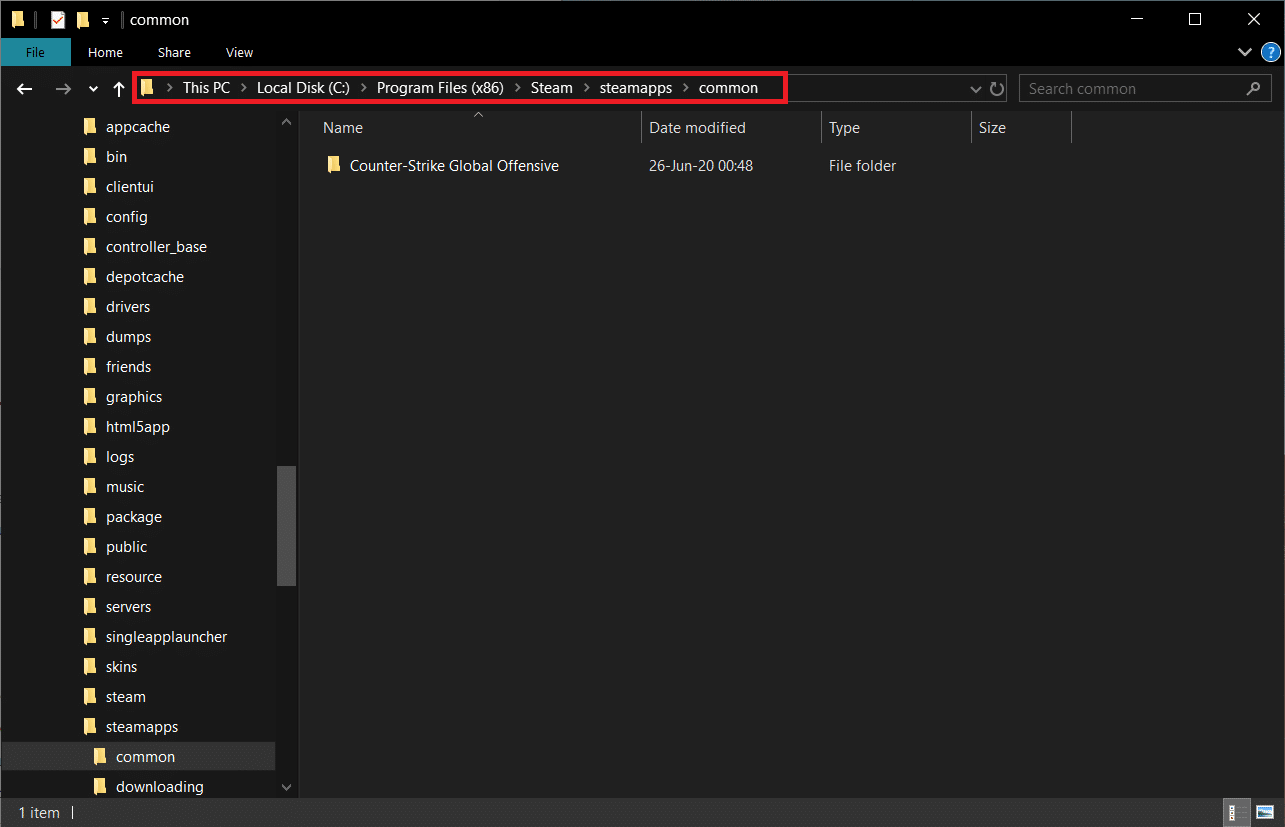Select the dumps folder in sidebar

pos(128,337)
